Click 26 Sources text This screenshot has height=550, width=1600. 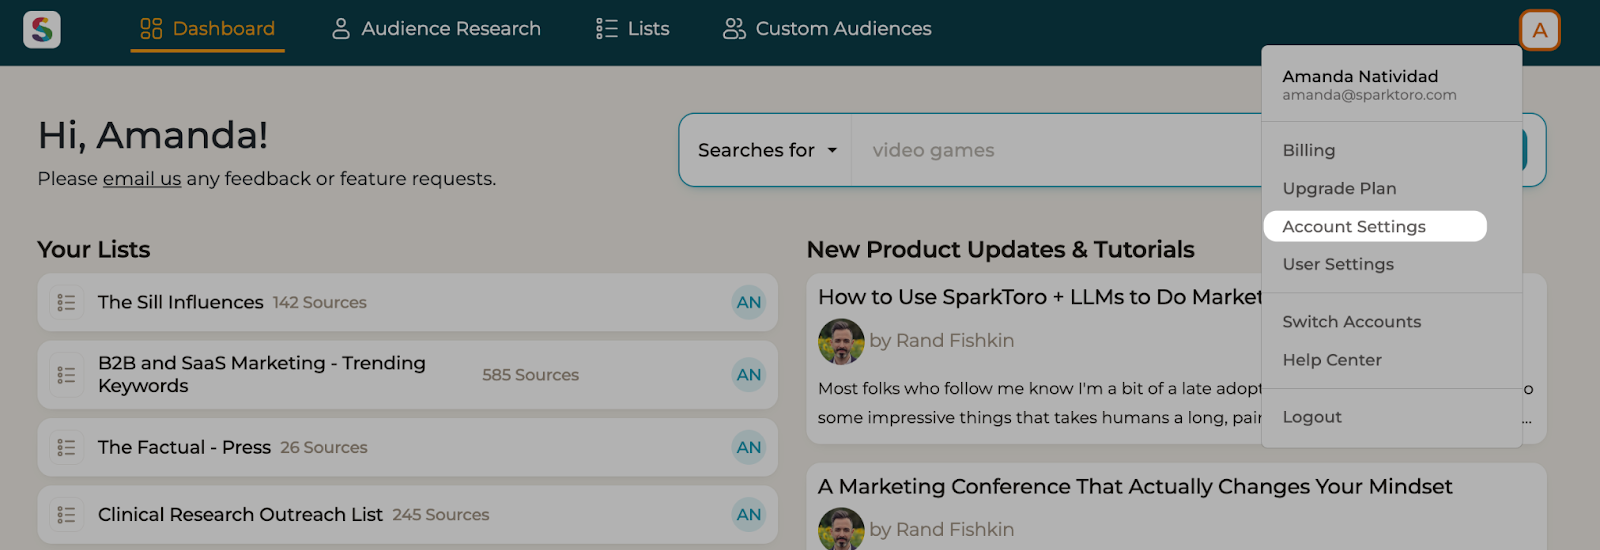coord(324,447)
